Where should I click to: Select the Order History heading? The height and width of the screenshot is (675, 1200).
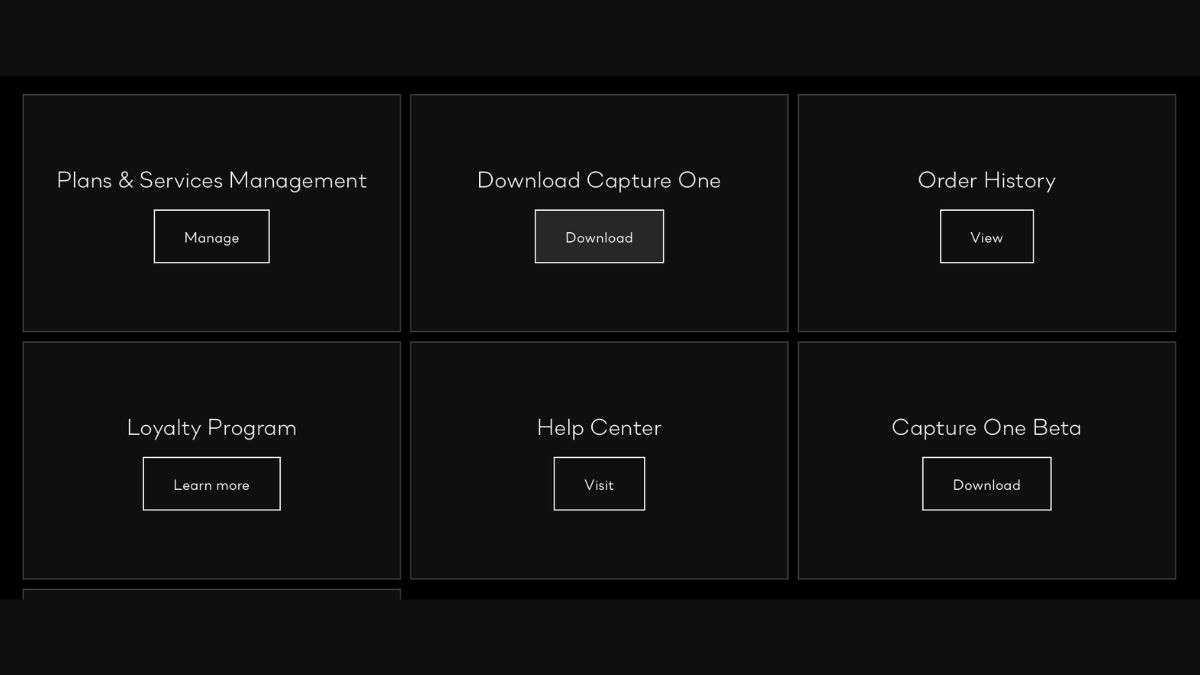point(986,180)
